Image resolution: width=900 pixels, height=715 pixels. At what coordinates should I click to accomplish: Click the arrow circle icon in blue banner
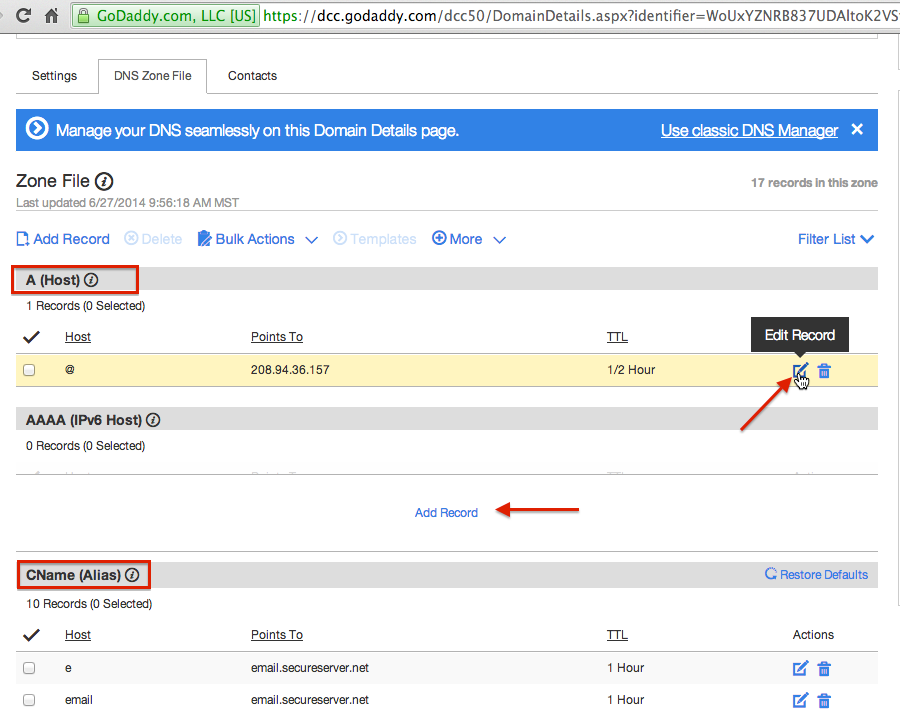click(x=37, y=129)
